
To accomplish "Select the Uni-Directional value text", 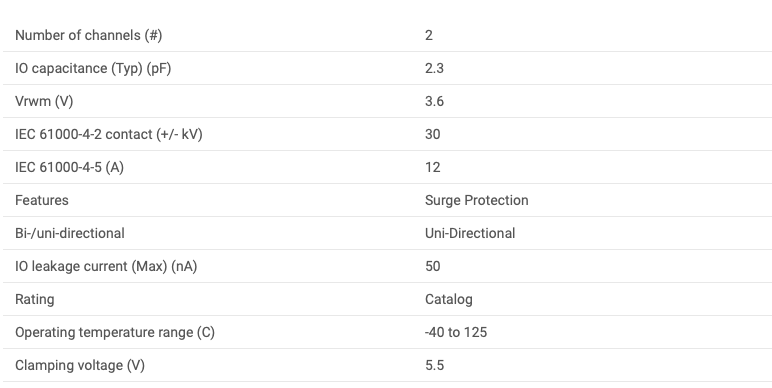I will tap(470, 233).
